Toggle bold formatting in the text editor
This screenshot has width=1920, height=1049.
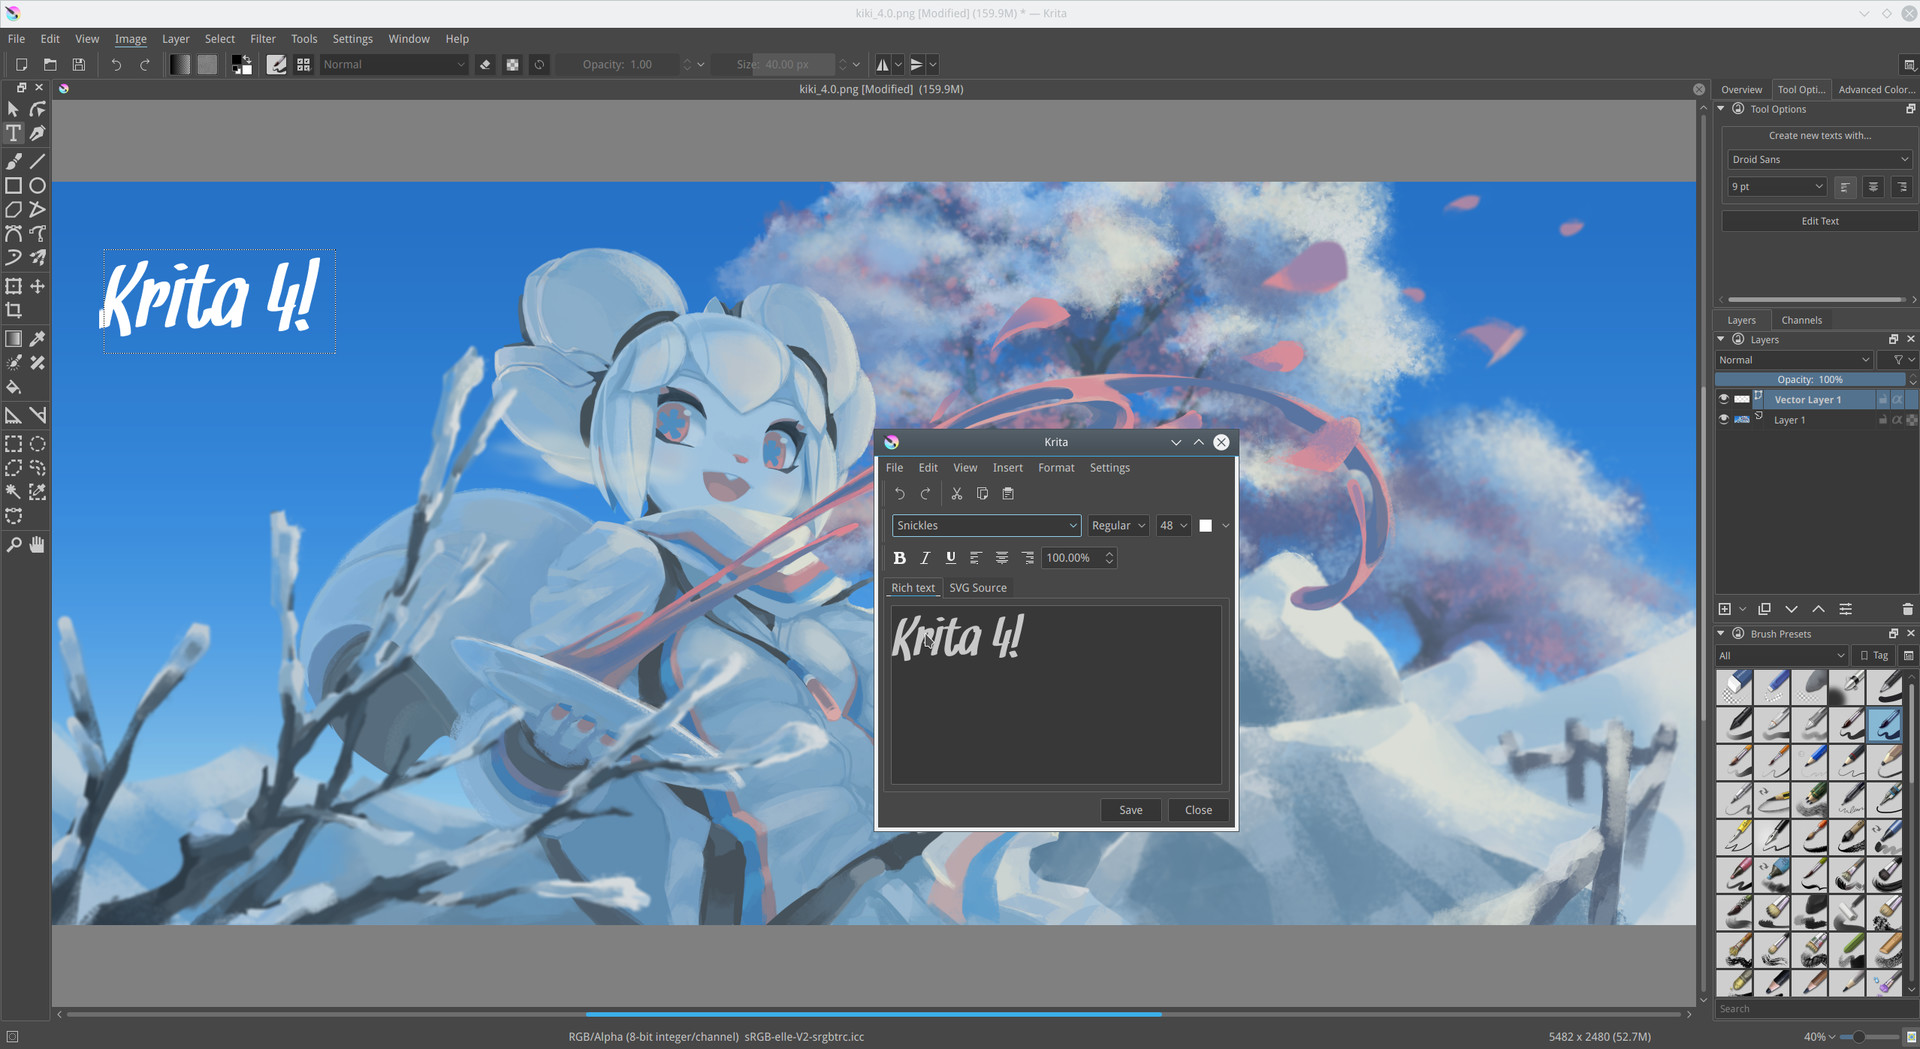tap(899, 558)
